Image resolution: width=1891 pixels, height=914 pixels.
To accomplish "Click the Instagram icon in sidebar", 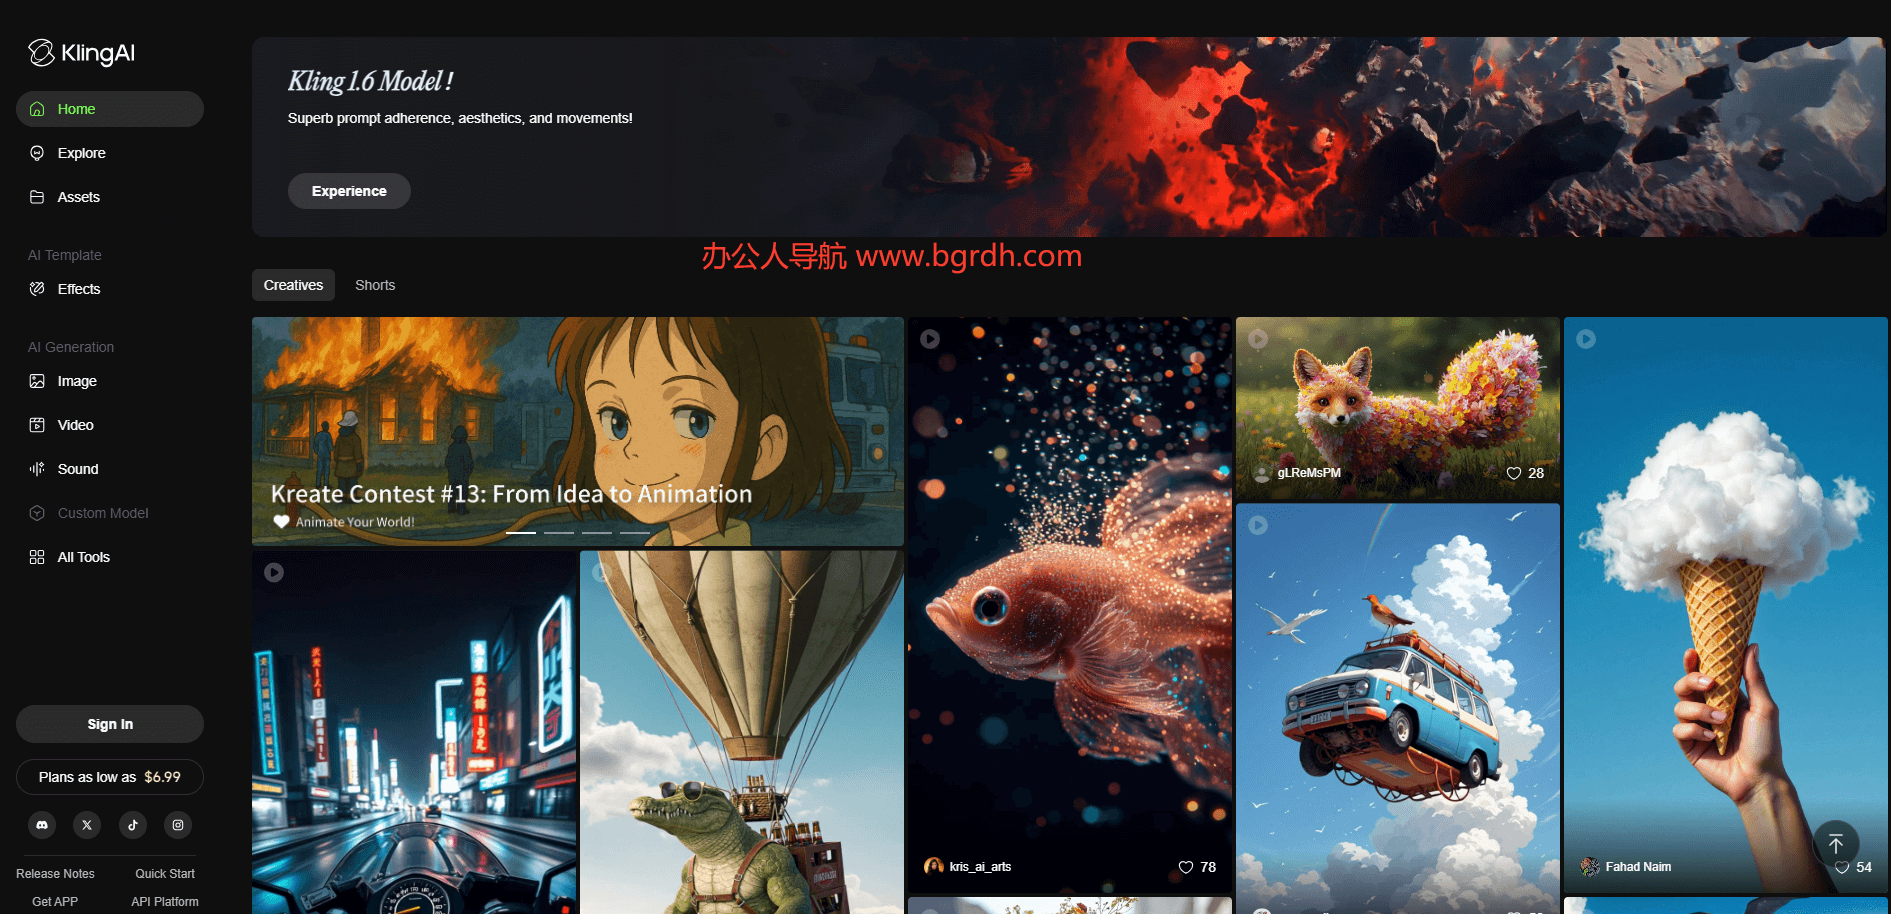I will click(x=178, y=825).
